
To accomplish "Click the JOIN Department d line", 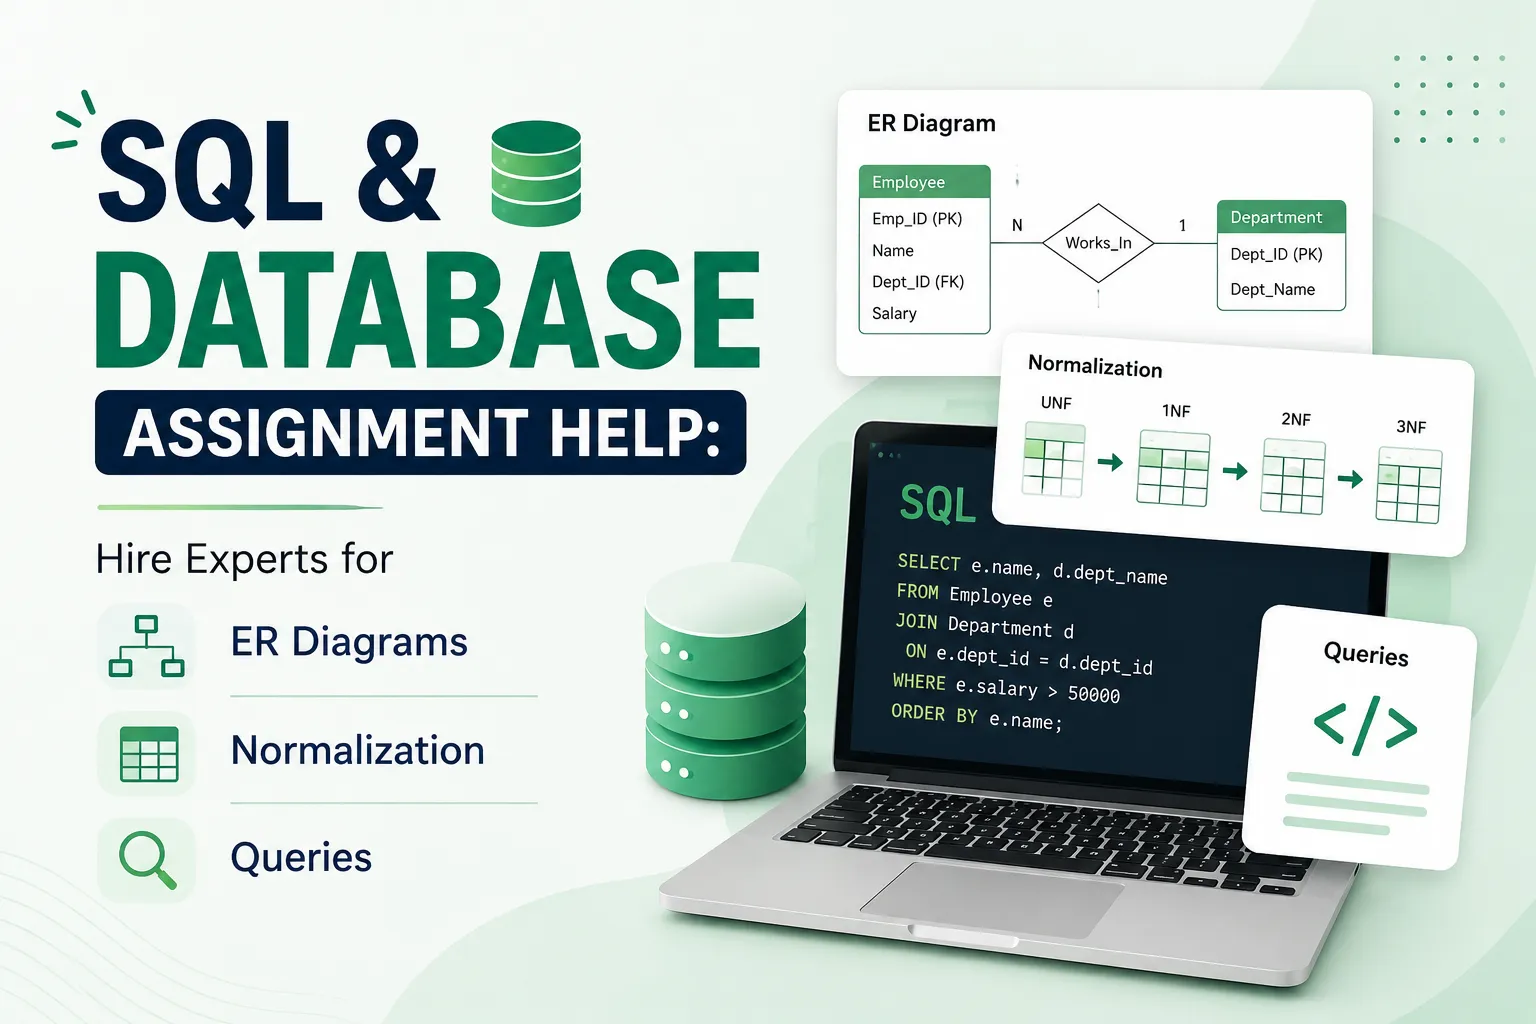I will [984, 625].
